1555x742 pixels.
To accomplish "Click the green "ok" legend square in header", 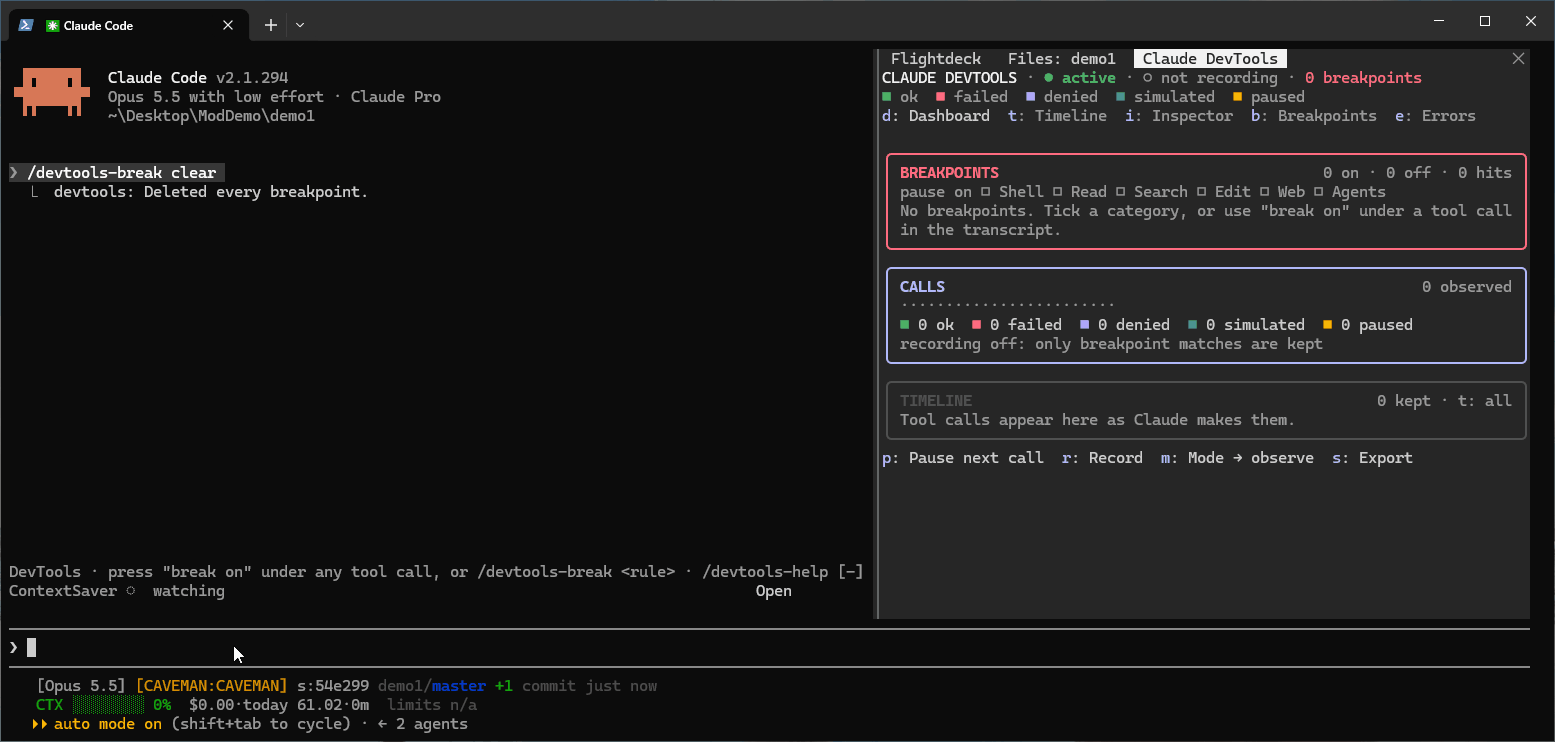I will coord(886,97).
